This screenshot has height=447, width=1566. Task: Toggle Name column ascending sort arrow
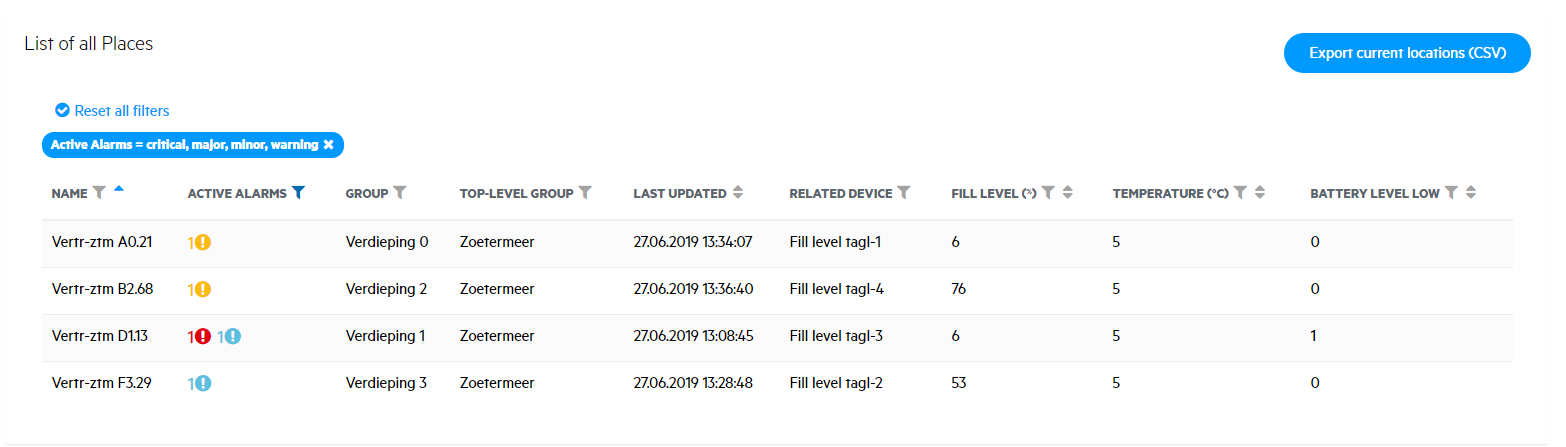coord(119,189)
